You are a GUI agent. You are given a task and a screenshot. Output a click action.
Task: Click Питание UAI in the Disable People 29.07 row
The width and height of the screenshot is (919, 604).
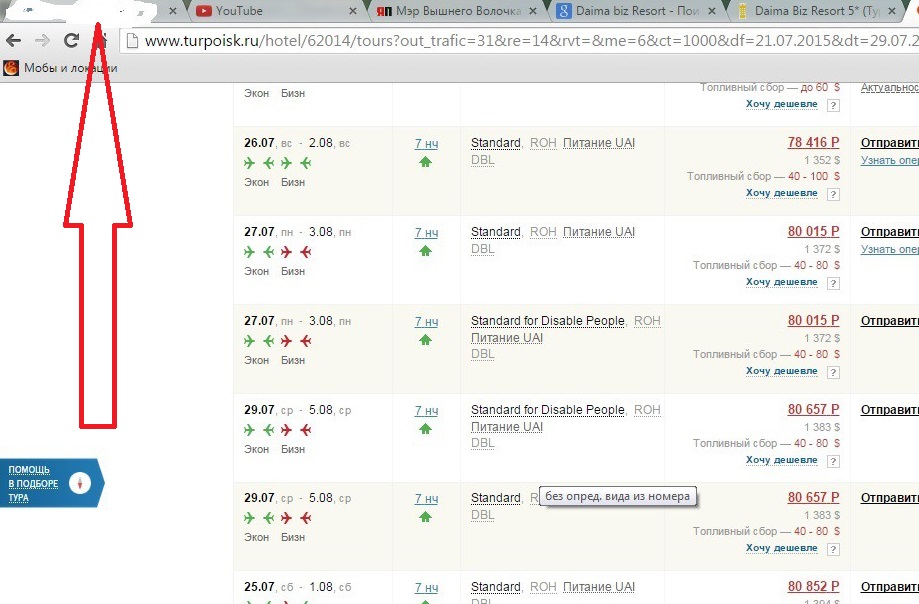pos(507,426)
